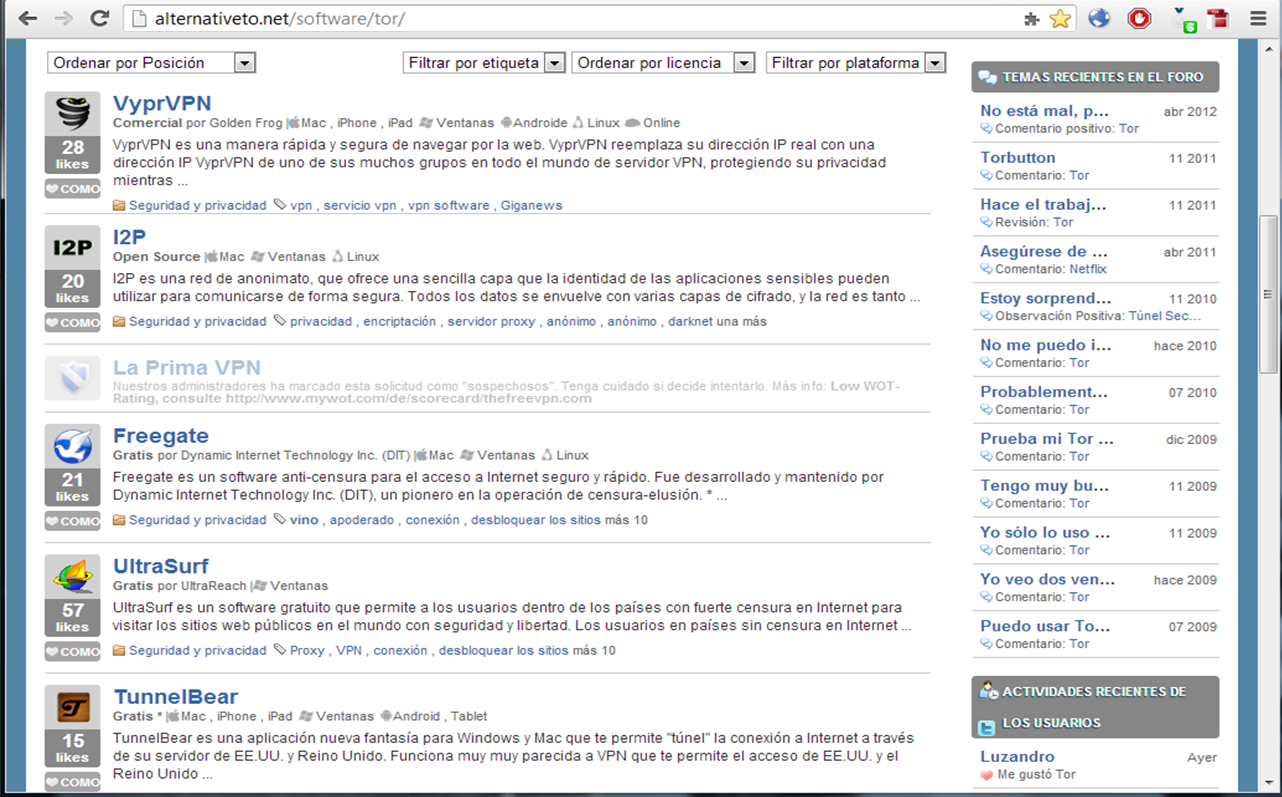Open forum topic 'Yo veo dos ven...'
Viewport: 1282px width, 797px height.
pos(1047,579)
